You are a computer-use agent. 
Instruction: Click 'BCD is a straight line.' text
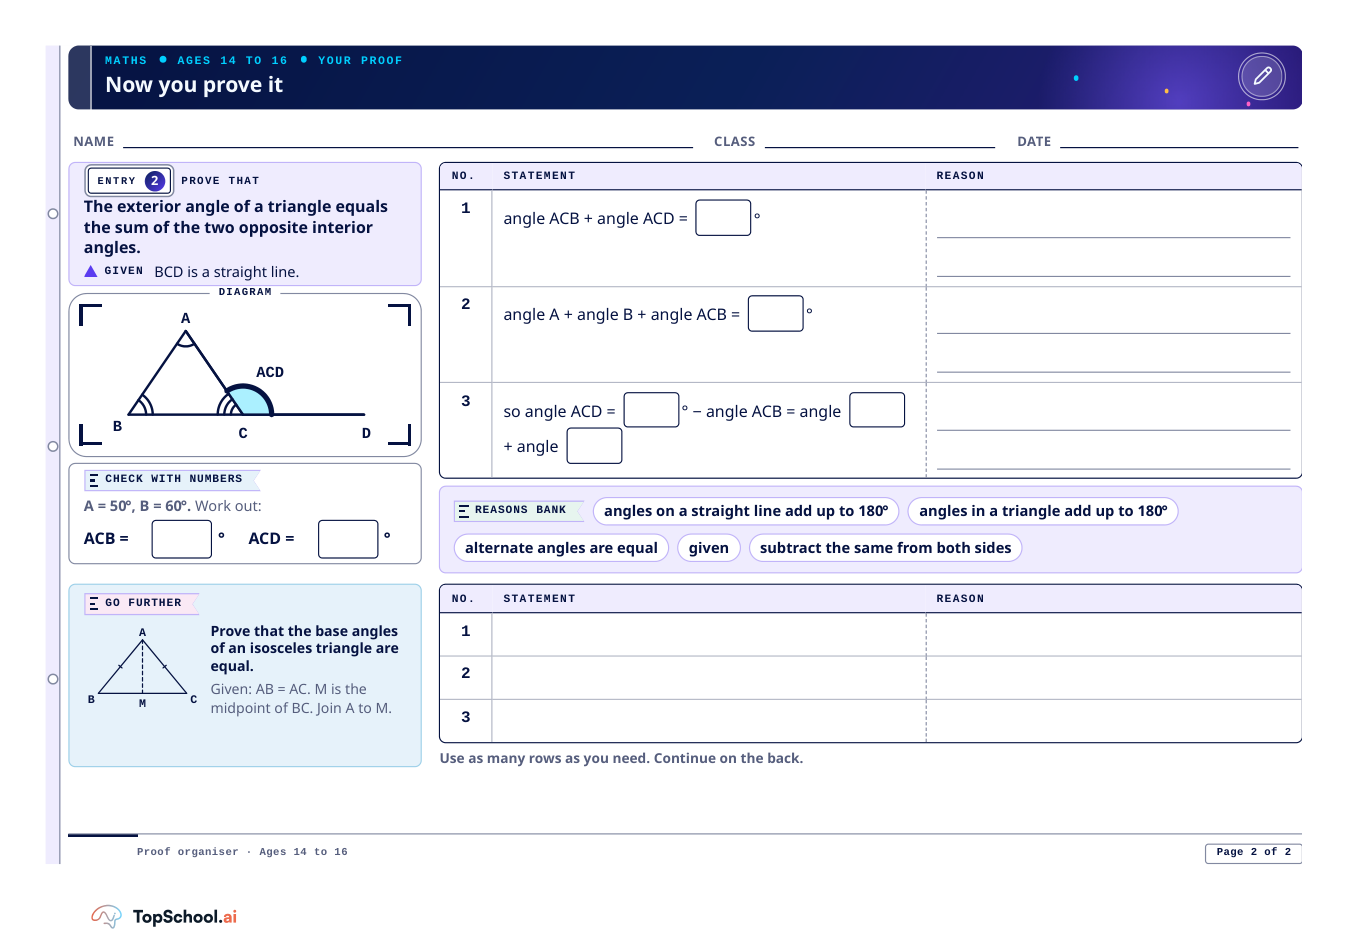coord(227,272)
